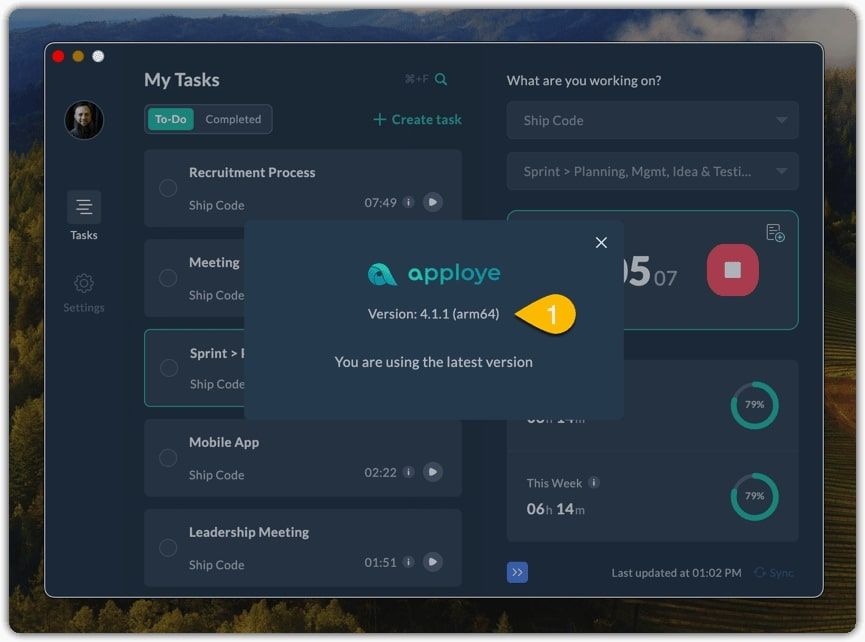865x642 pixels.
Task: Select the To-Do tab
Action: (x=171, y=120)
